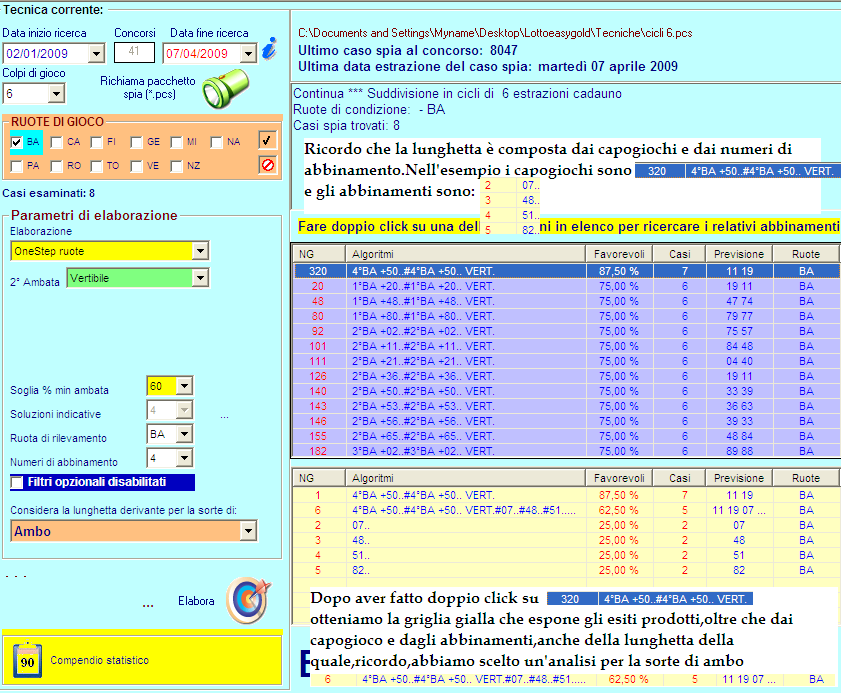This screenshot has width=841, height=693.
Task: Click the red deselect-all icon in Ruote di gioco
Action: pos(267,165)
